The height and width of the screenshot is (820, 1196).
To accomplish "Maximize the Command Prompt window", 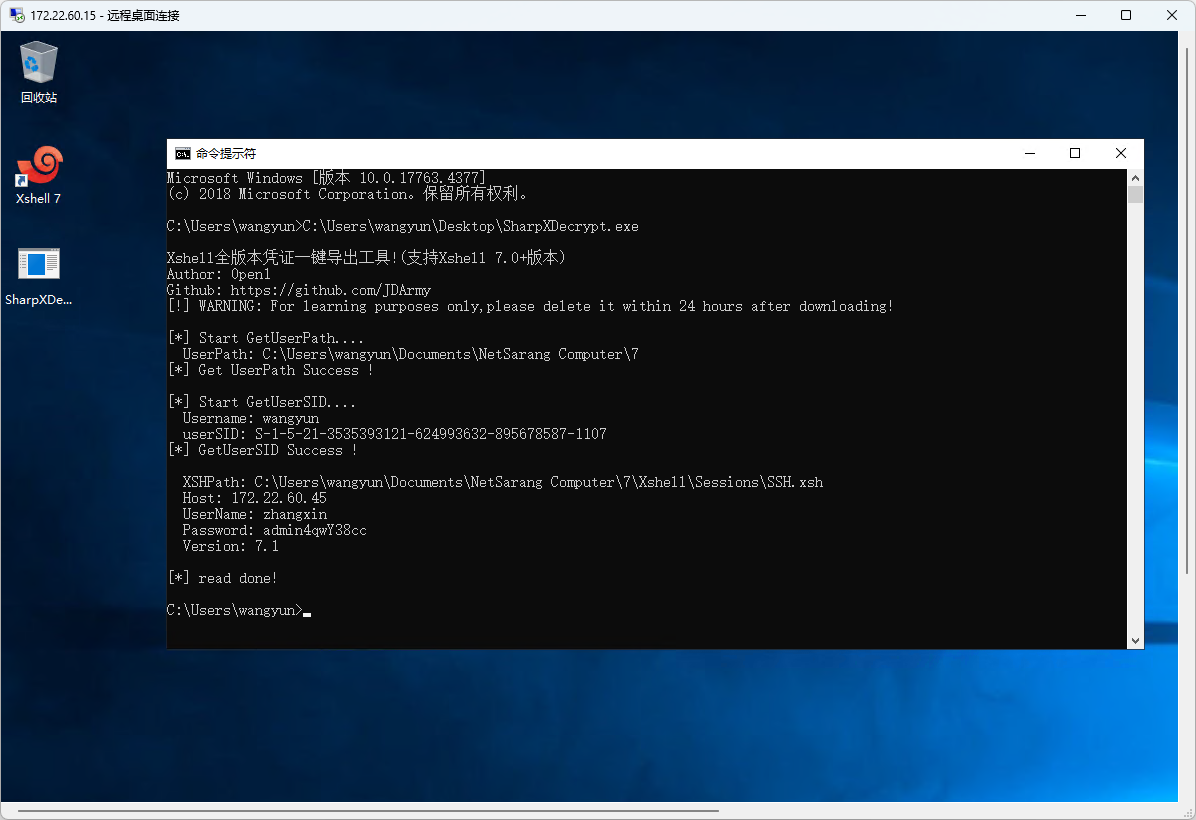I will click(x=1075, y=153).
